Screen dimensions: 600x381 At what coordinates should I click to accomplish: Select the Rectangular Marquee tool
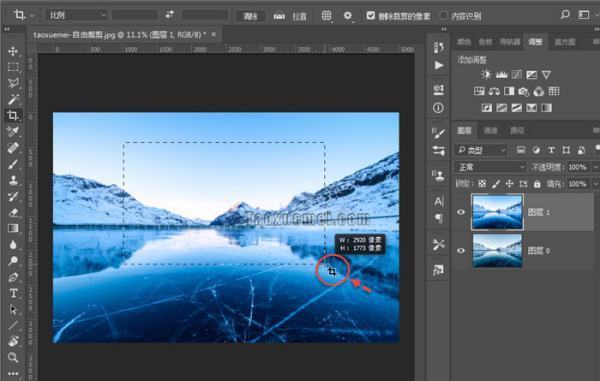tap(13, 67)
